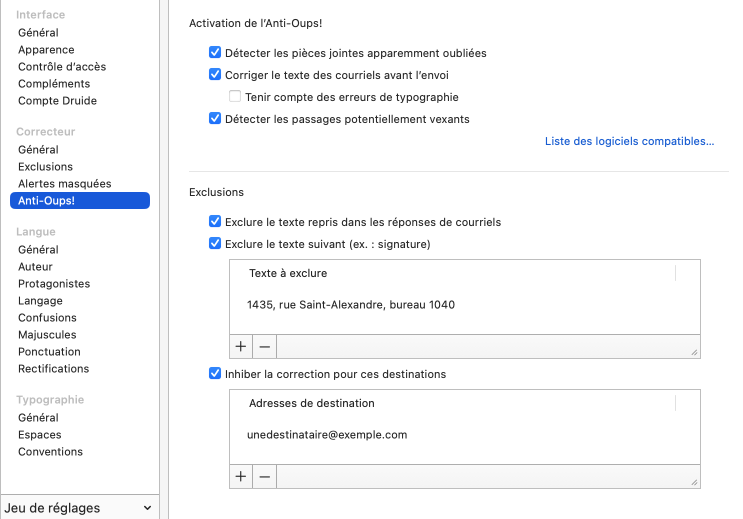Enable 'Tenir compte des erreurs de typographie'
This screenshot has height=519, width=743.
[235, 98]
